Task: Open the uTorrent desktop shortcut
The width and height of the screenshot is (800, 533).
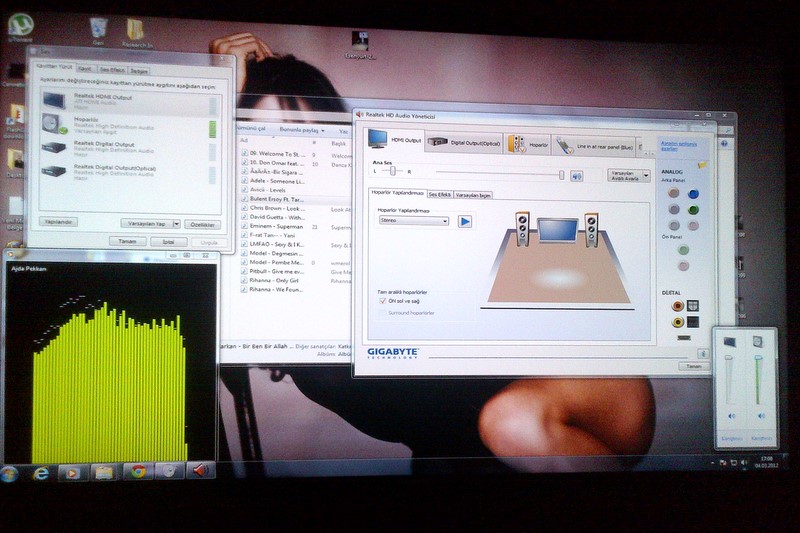Action: tap(20, 29)
